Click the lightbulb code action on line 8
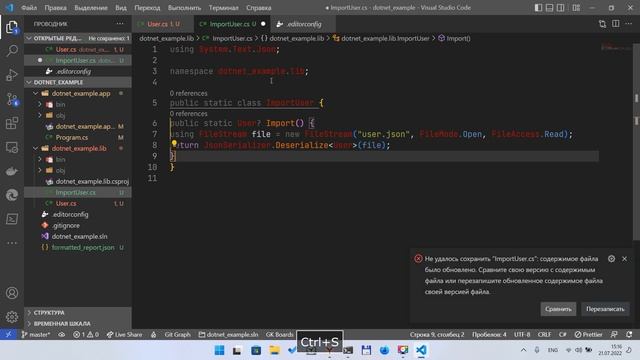Screen dimensions: 640x360 tap(174, 143)
